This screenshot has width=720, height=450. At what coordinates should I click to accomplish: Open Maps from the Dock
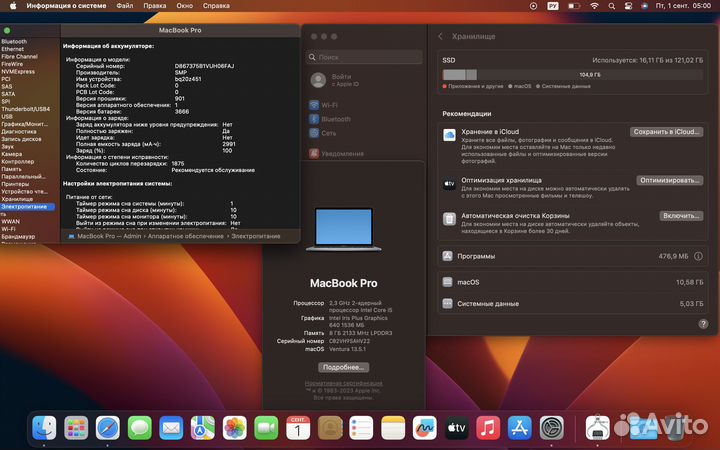click(x=203, y=428)
